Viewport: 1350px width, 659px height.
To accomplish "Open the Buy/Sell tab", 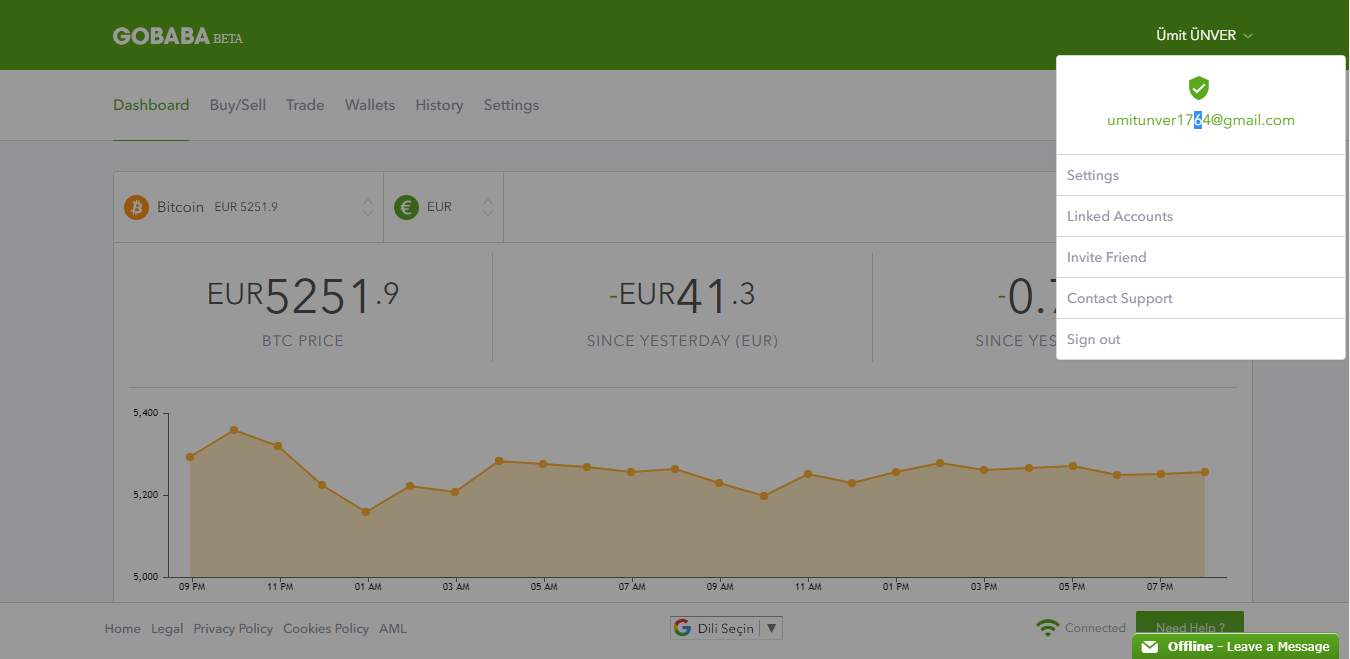I will (x=238, y=105).
